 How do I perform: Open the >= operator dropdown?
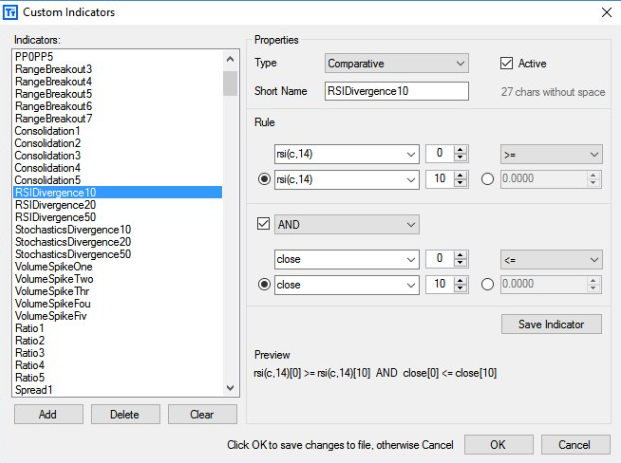551,154
